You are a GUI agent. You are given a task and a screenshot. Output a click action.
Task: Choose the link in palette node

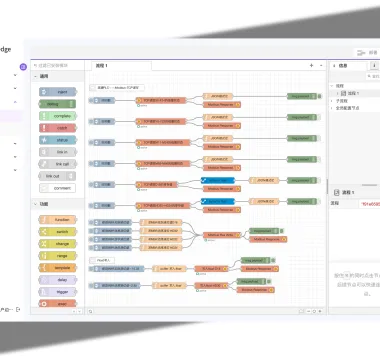[58, 152]
